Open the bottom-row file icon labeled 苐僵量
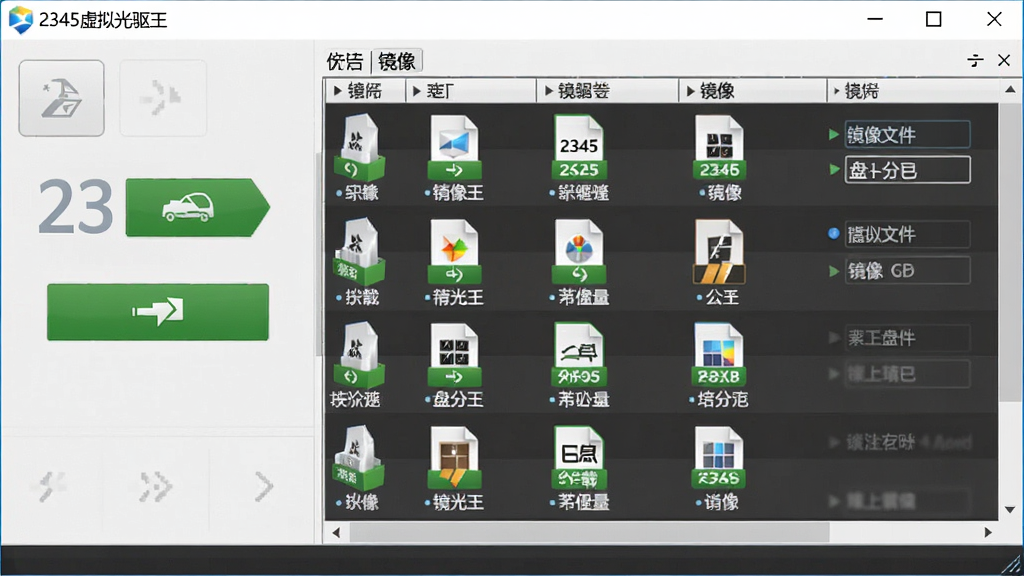The image size is (1024, 576). [x=579, y=457]
